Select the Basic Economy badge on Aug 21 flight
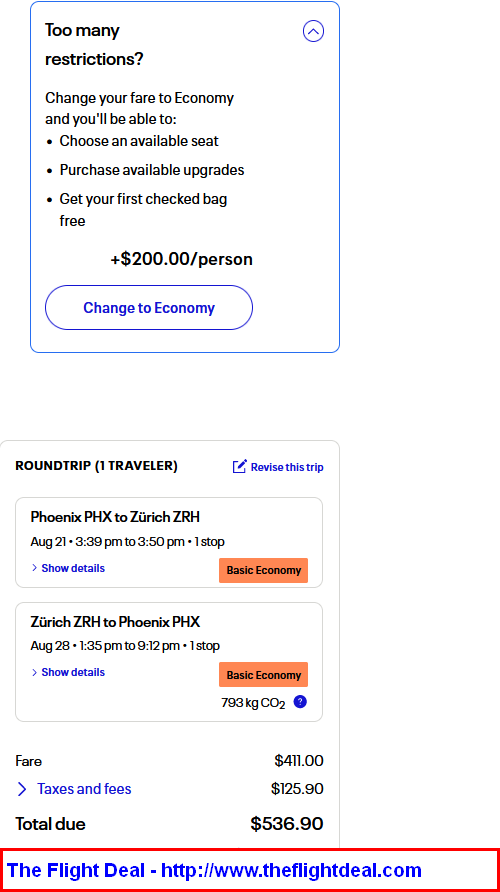 (263, 570)
